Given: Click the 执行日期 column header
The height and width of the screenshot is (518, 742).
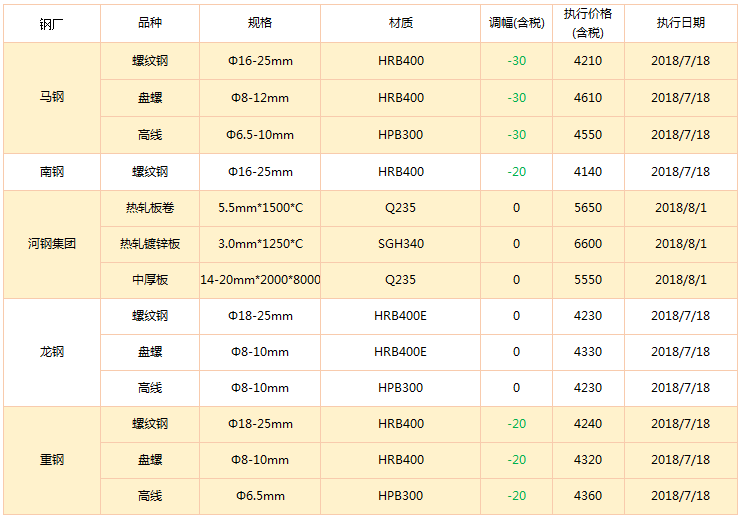Looking at the screenshot, I should (681, 23).
